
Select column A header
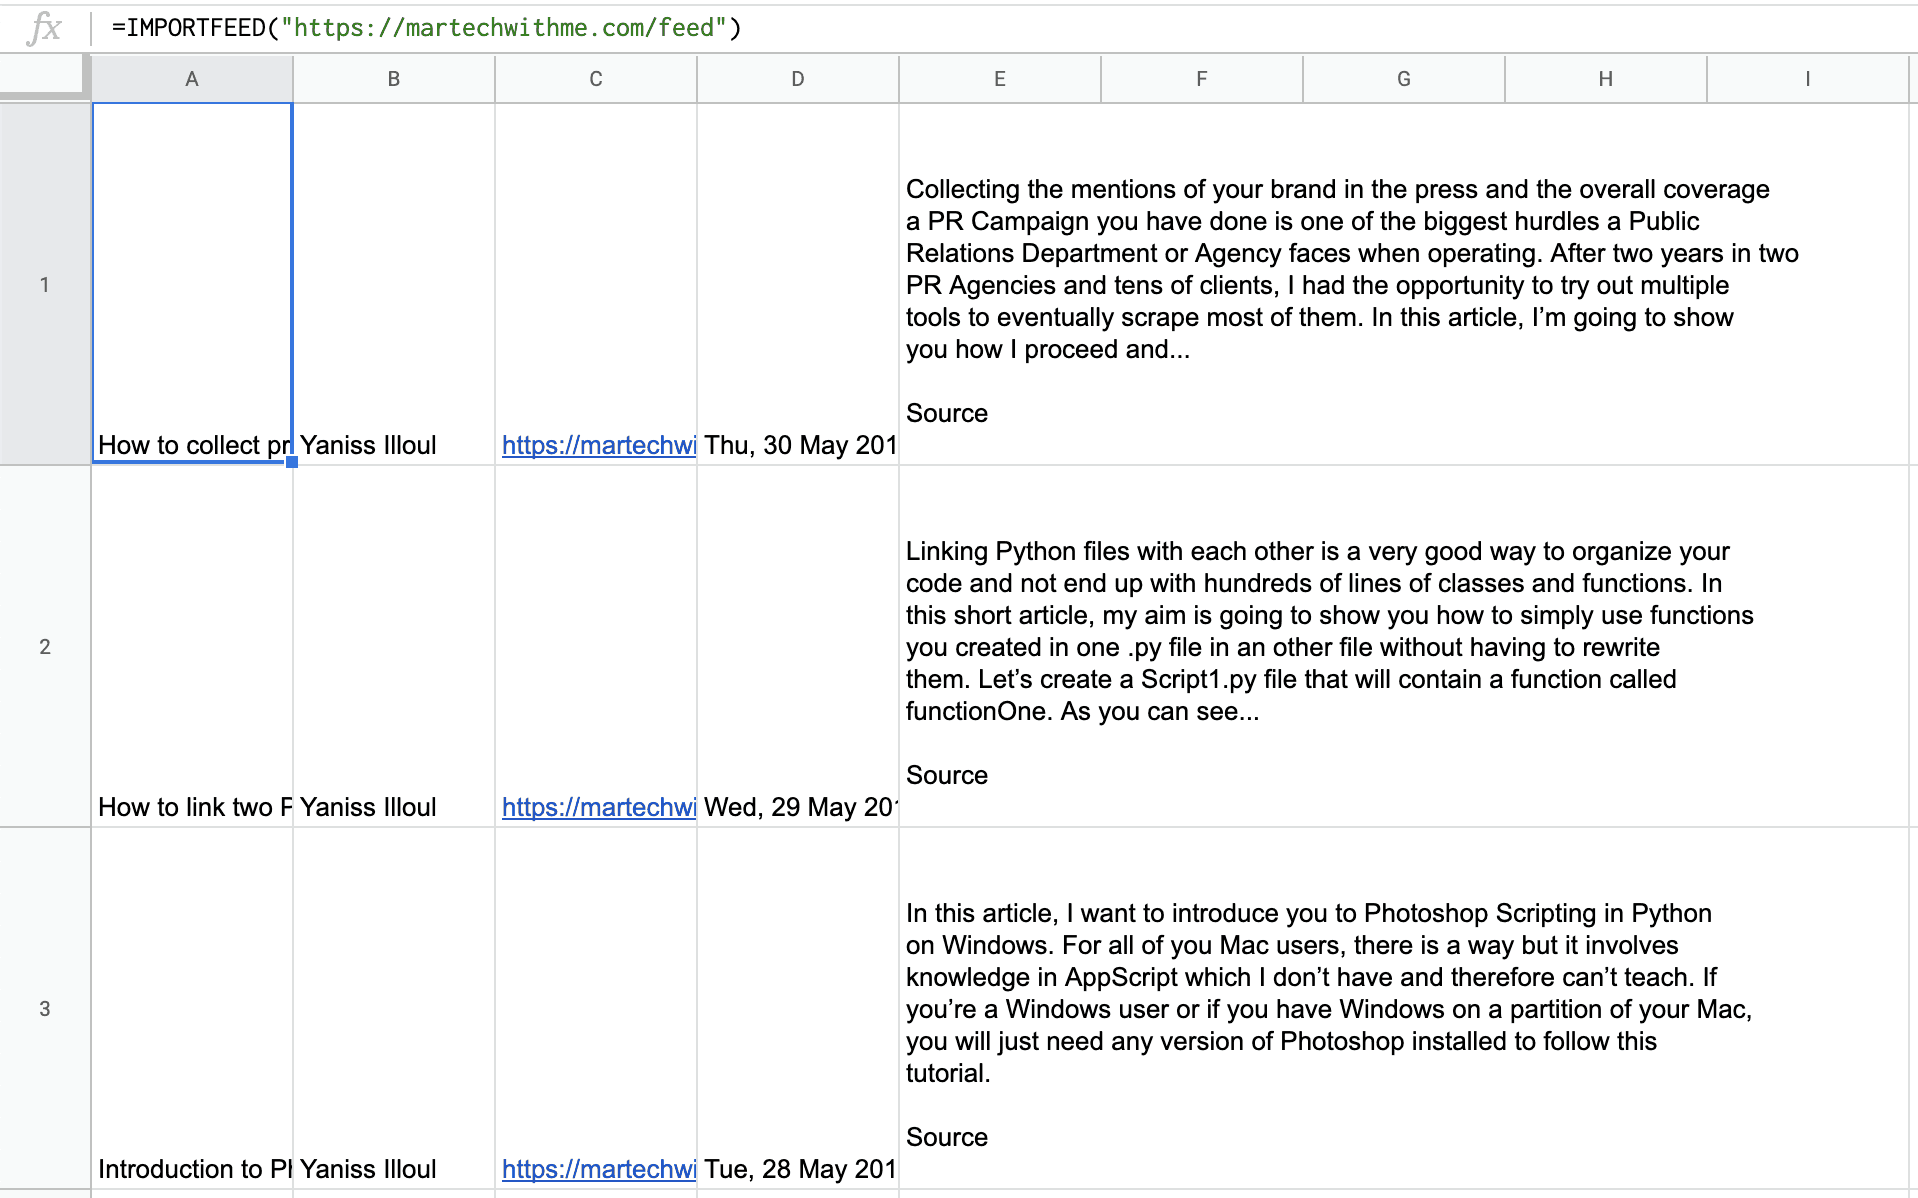pos(192,79)
